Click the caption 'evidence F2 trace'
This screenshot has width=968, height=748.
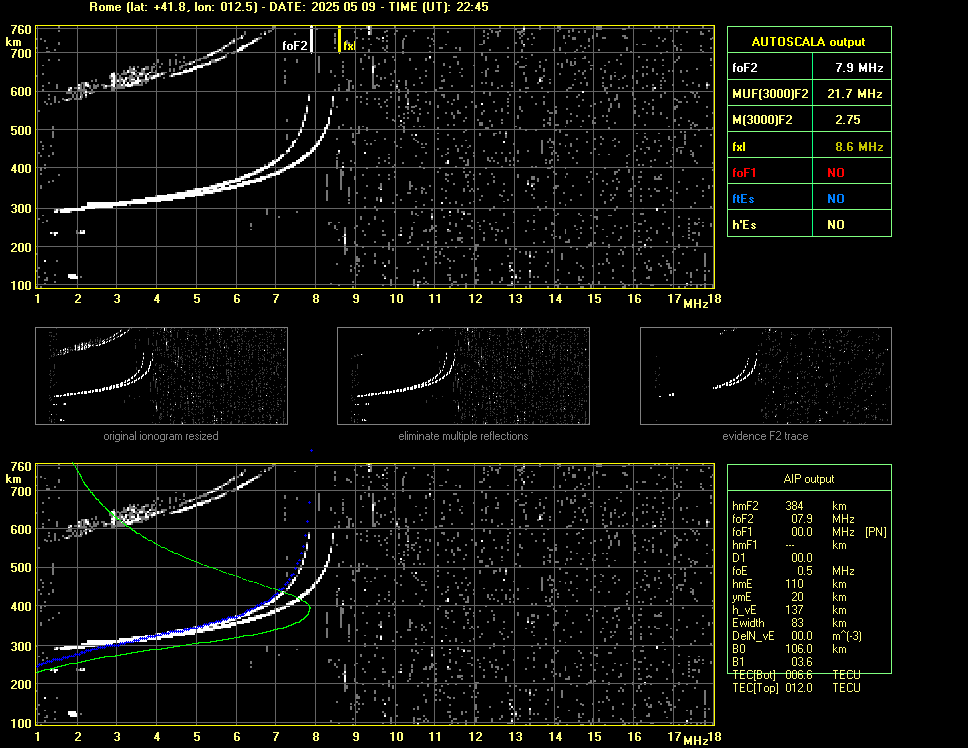(766, 436)
